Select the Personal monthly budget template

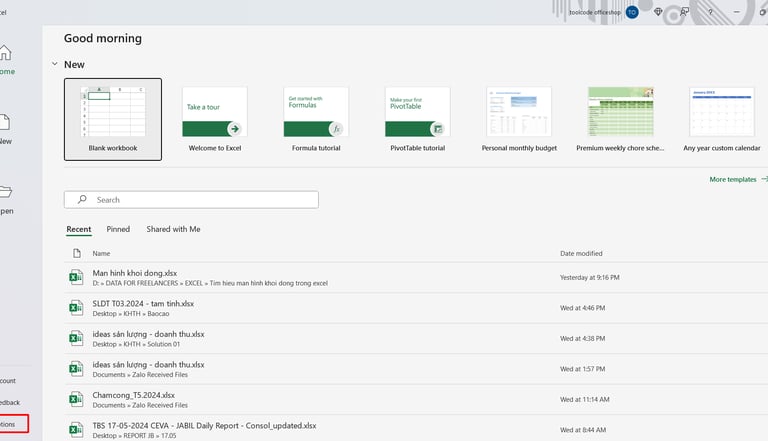[x=519, y=119]
